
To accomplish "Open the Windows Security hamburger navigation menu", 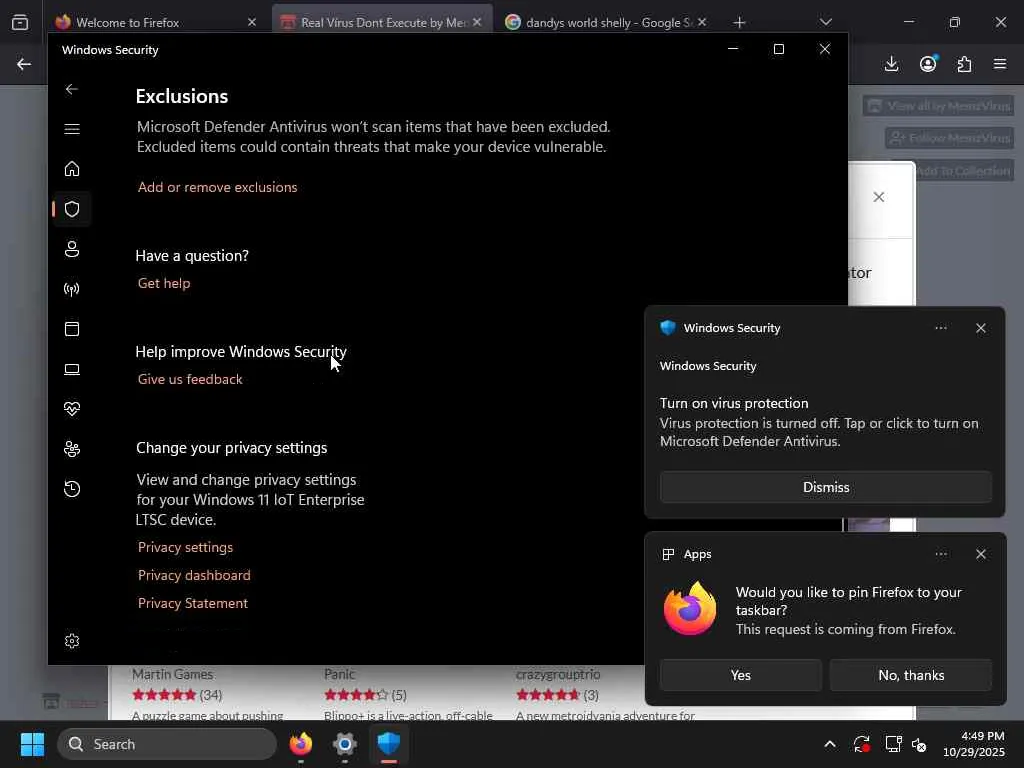I will tap(72, 129).
